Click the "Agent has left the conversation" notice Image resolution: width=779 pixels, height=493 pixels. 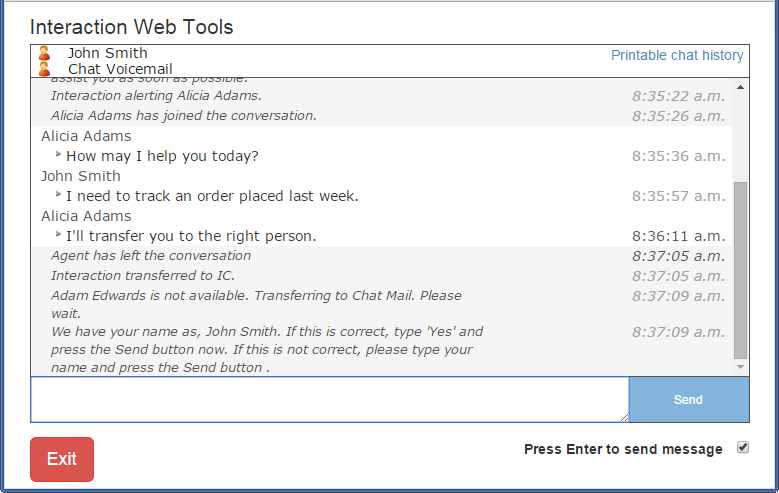pyautogui.click(x=151, y=255)
